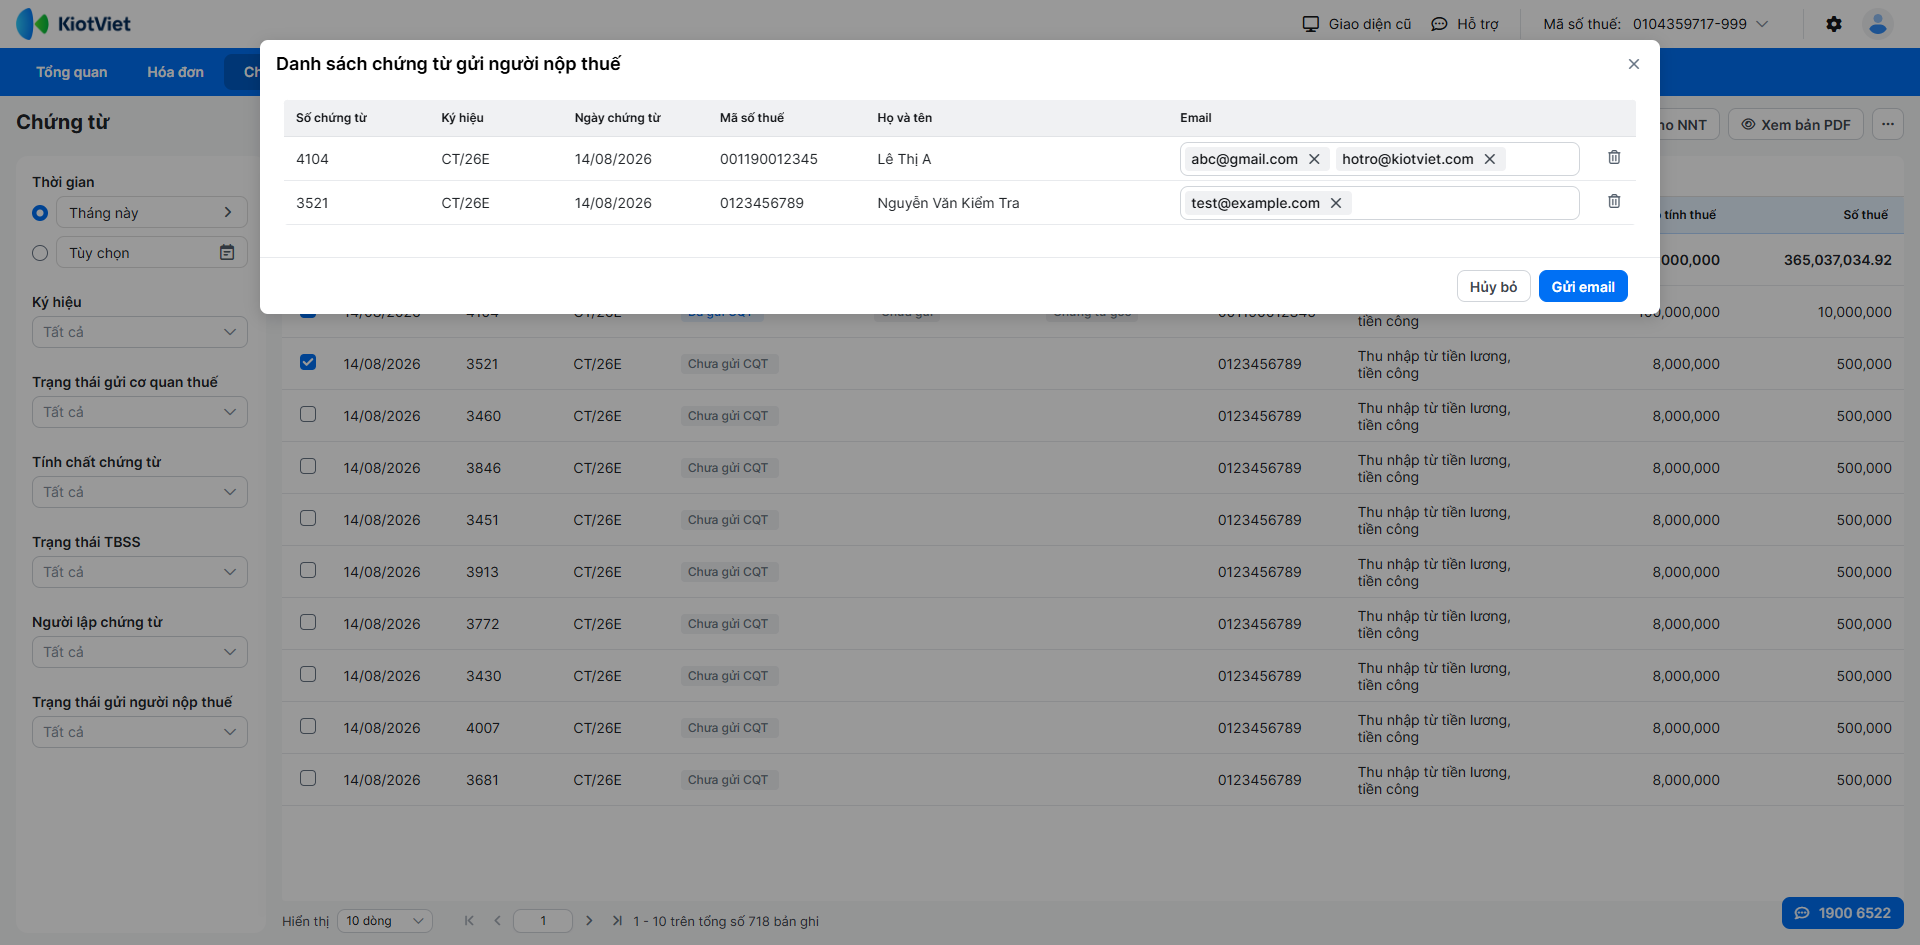This screenshot has height=945, width=1920.
Task: Click Chưa gửi CQT badge for 3460
Action: coord(728,416)
